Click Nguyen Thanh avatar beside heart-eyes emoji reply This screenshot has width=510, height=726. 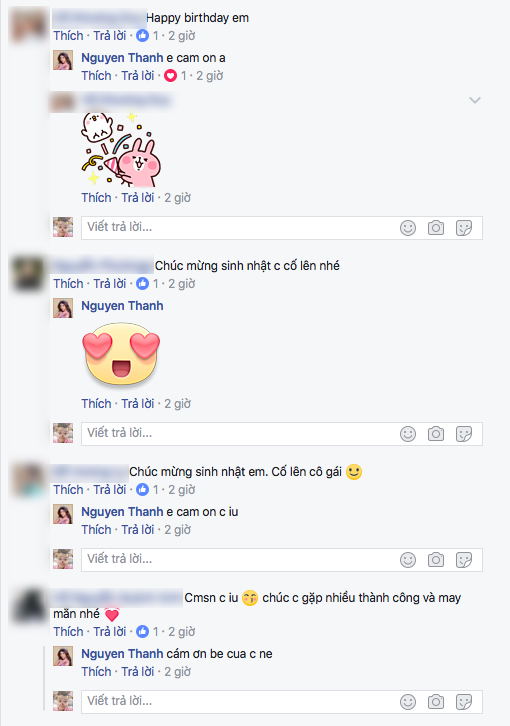click(x=63, y=308)
